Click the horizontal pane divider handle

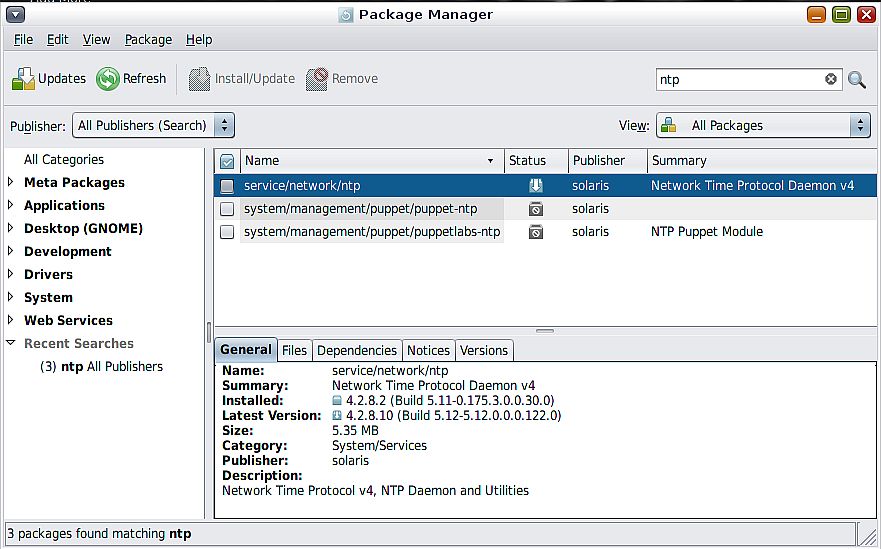tap(545, 331)
